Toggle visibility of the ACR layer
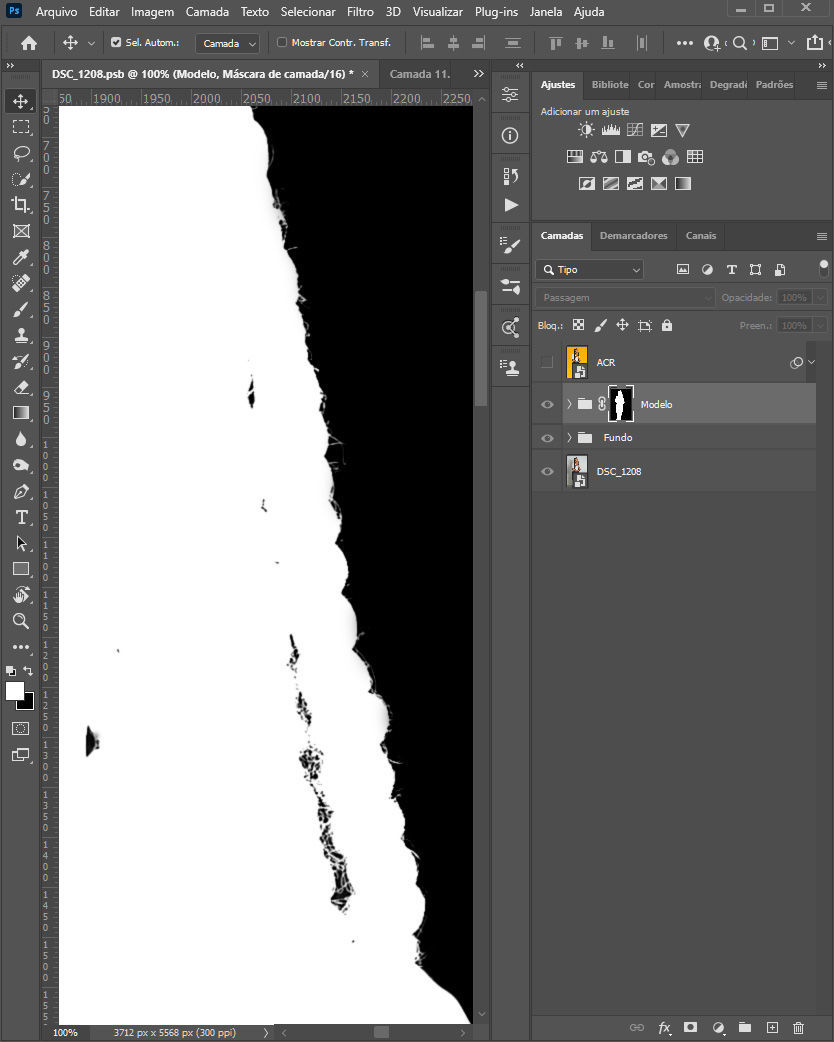Screen dimensions: 834x1042 pyautogui.click(x=547, y=362)
